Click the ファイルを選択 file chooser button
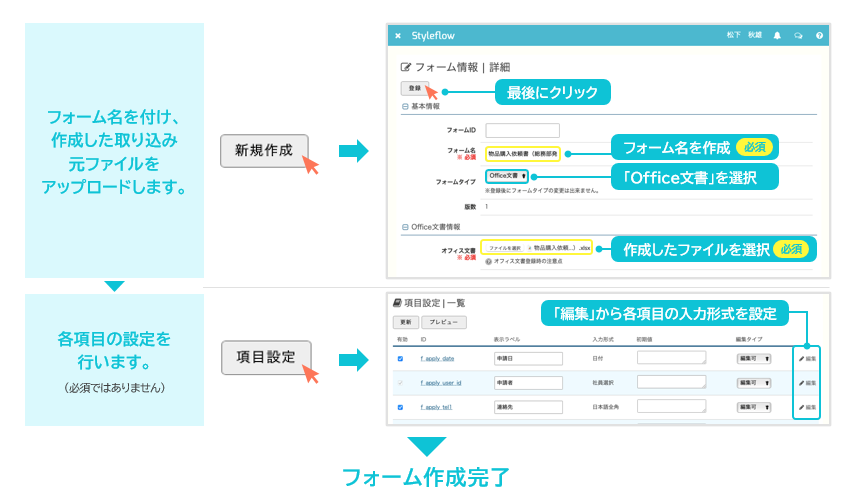 tap(504, 248)
